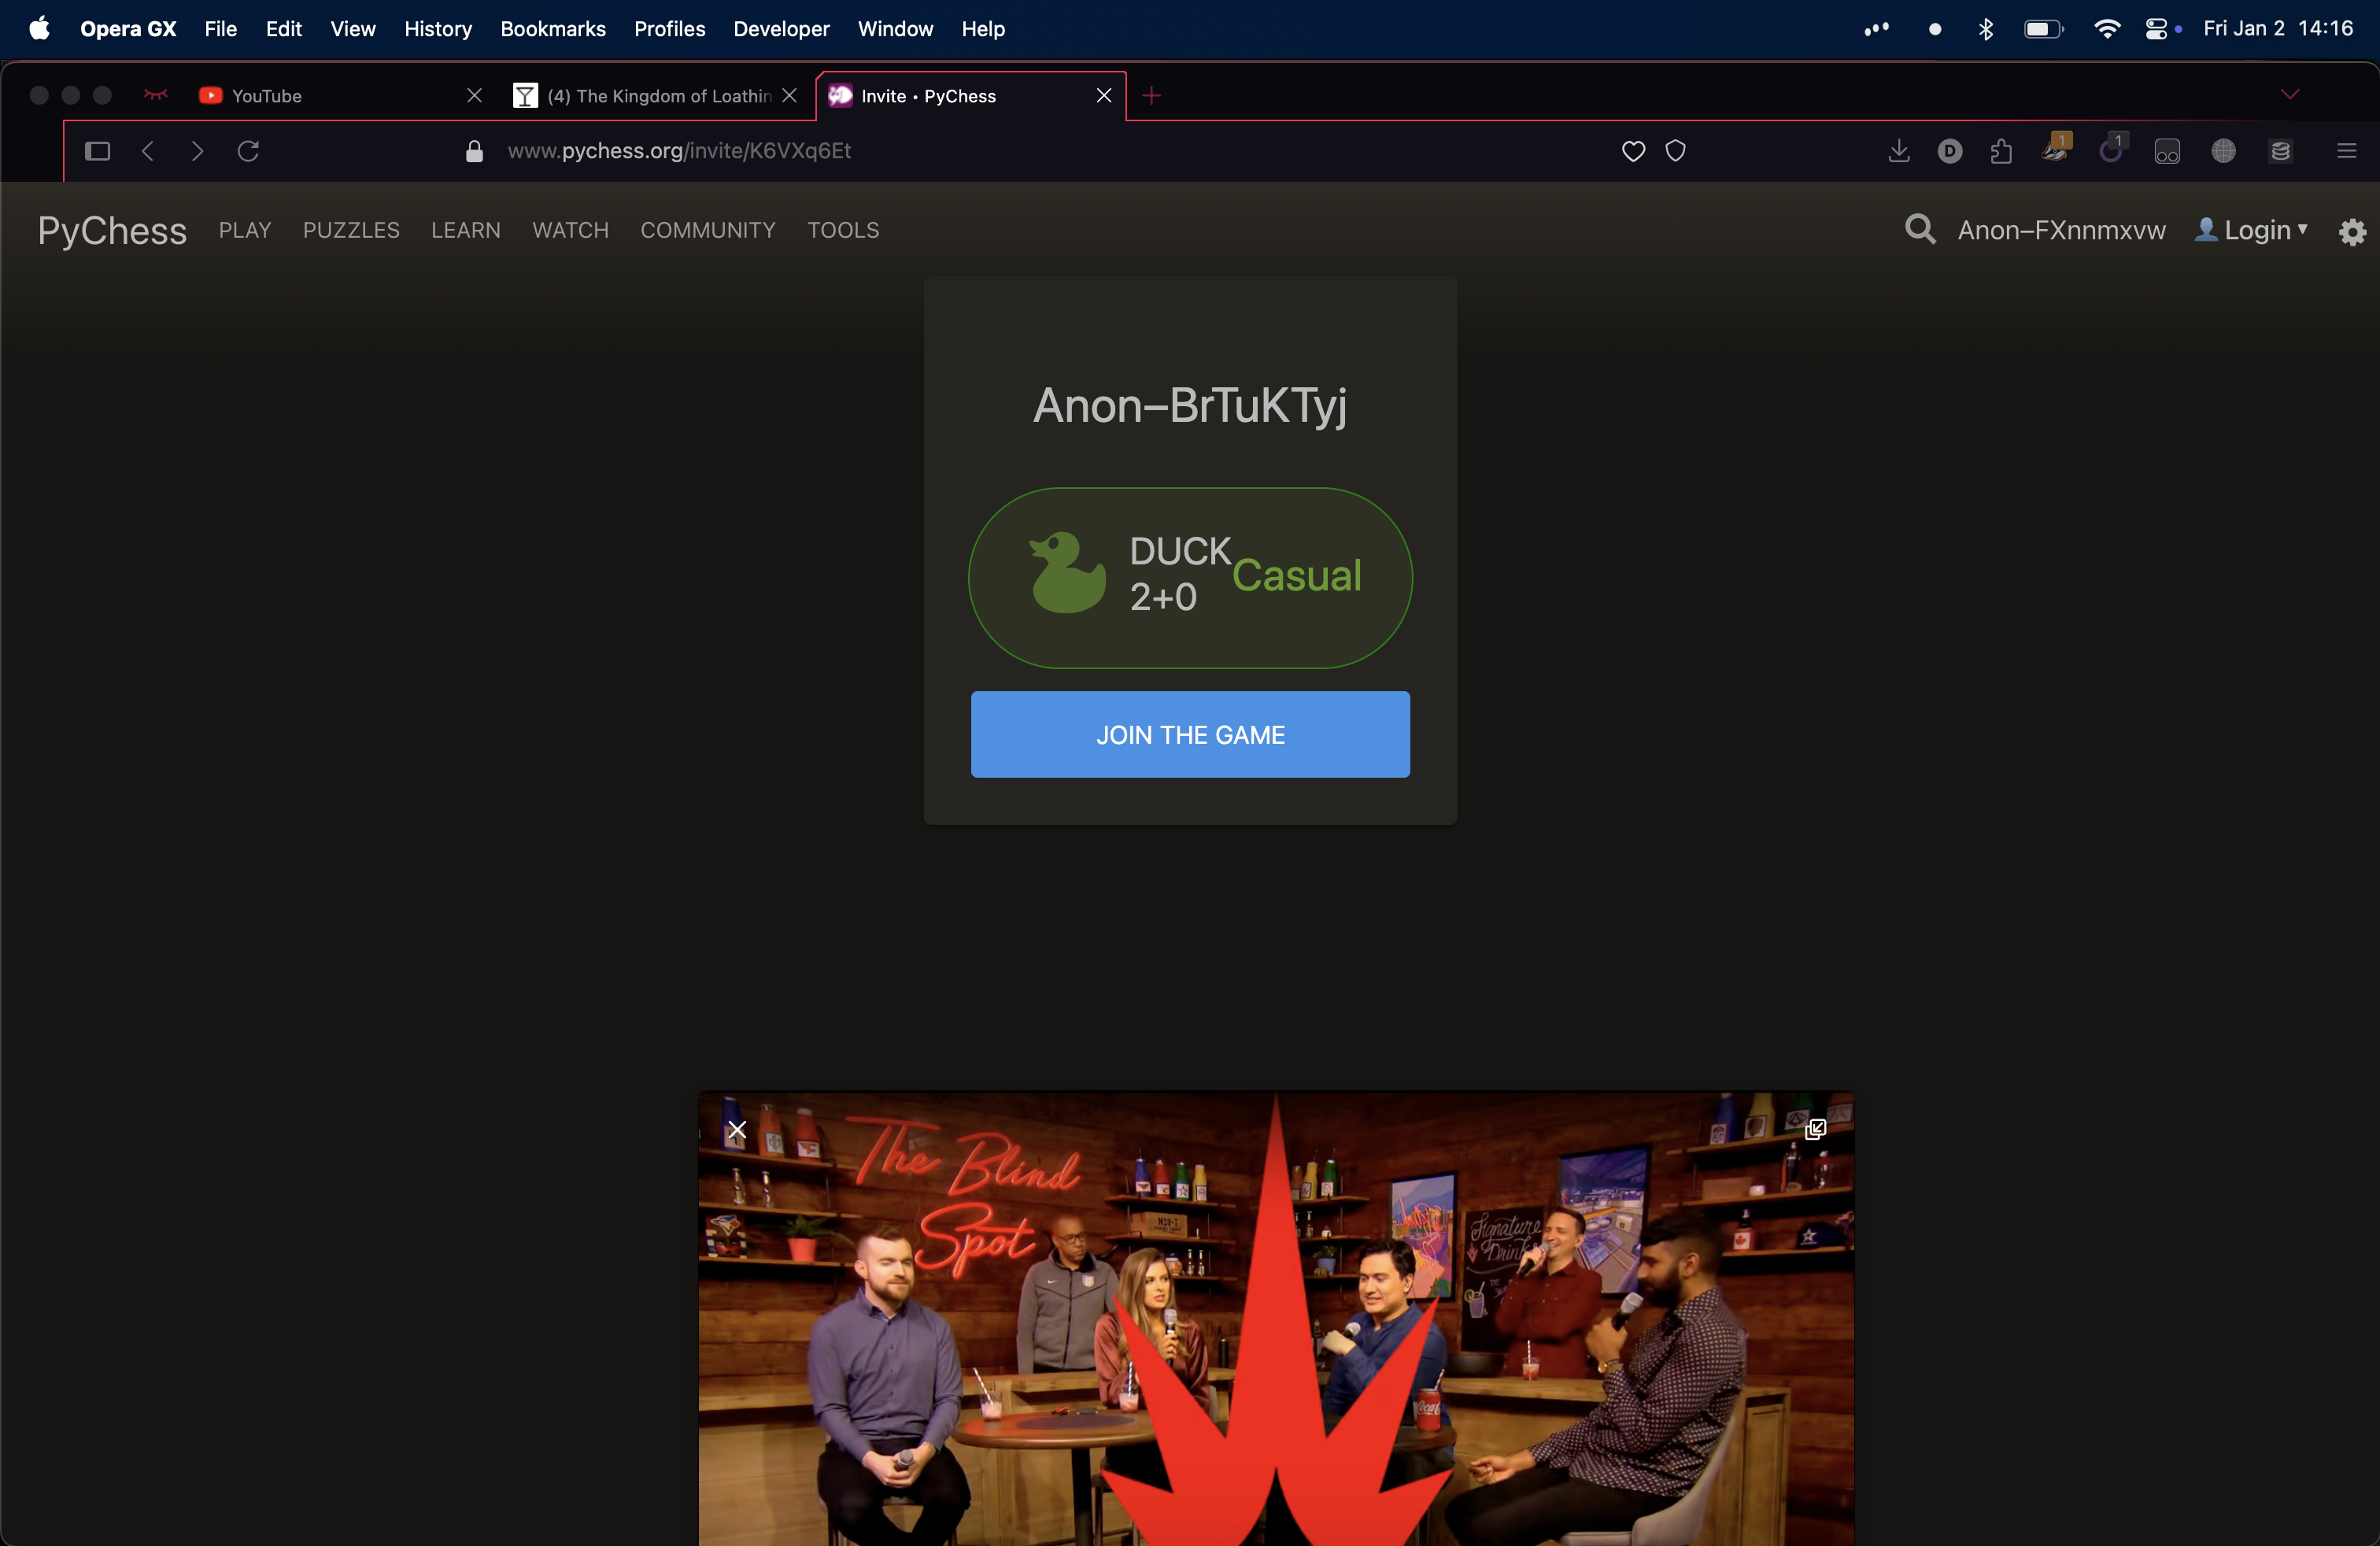Click the heart bookmark icon in address bar
Viewport: 2380px width, 1546px height.
pos(1633,151)
